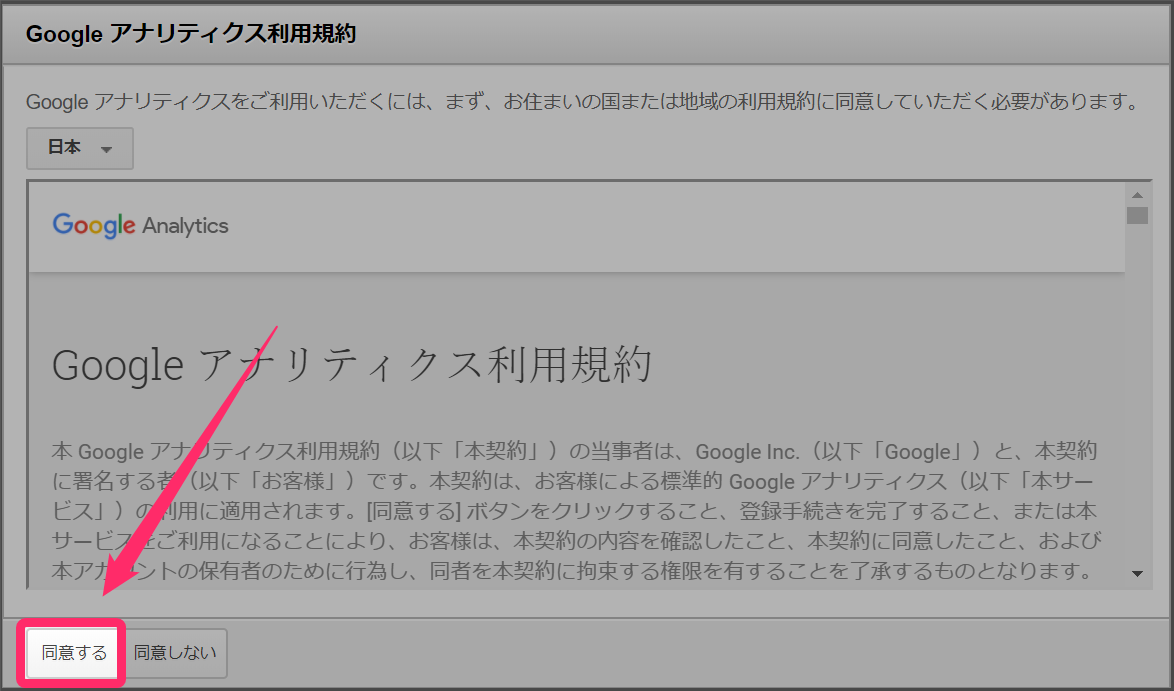Click the text starting 本 Google アナリティクス利用規約（以下
The width and height of the screenshot is (1174, 691).
(575, 511)
